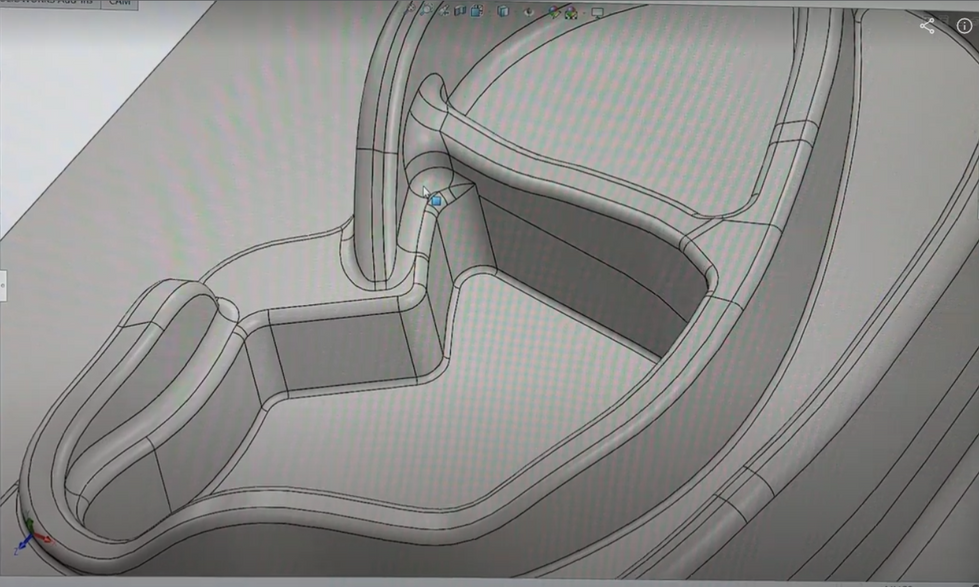Select the Zoom to Fit magnifier tool
This screenshot has width=979, height=587.
[x=412, y=10]
